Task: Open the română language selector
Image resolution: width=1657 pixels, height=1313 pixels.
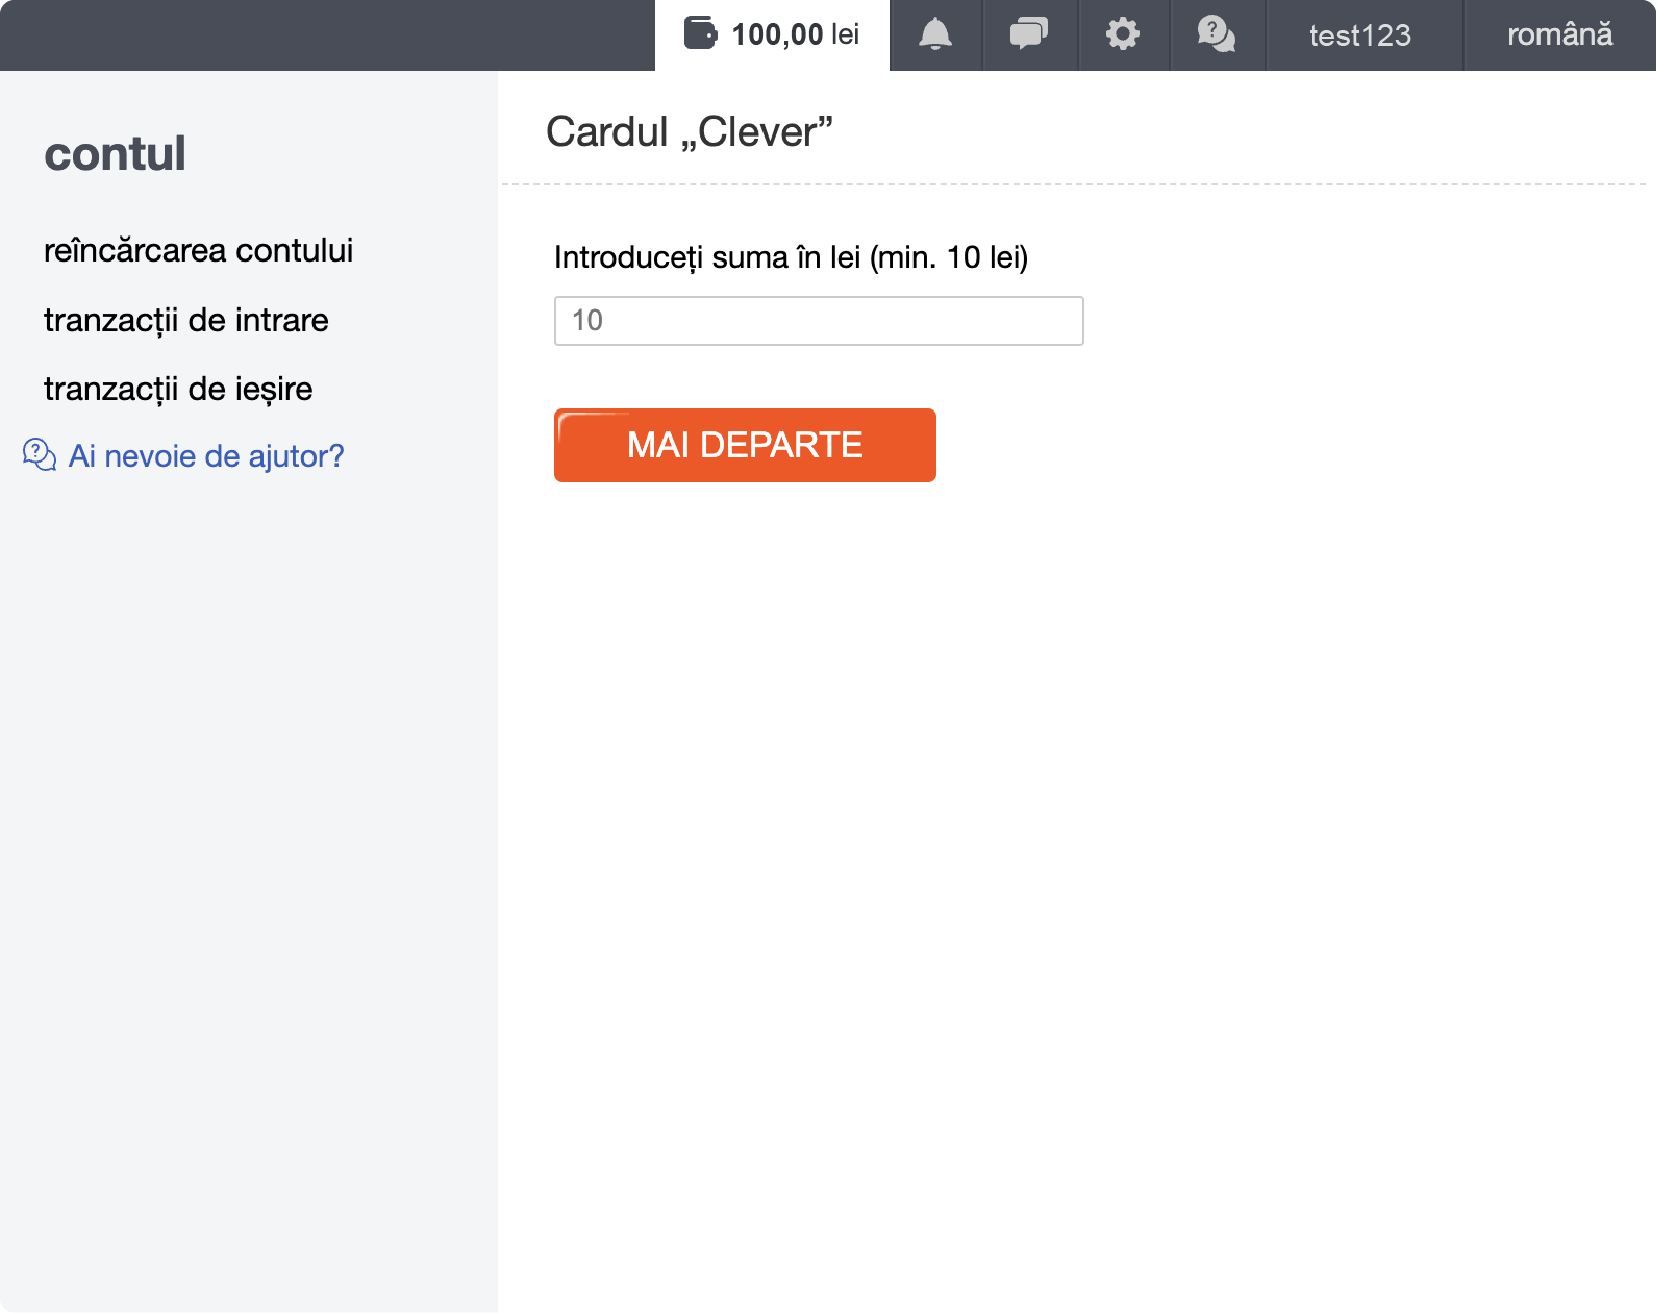Action: click(1559, 35)
